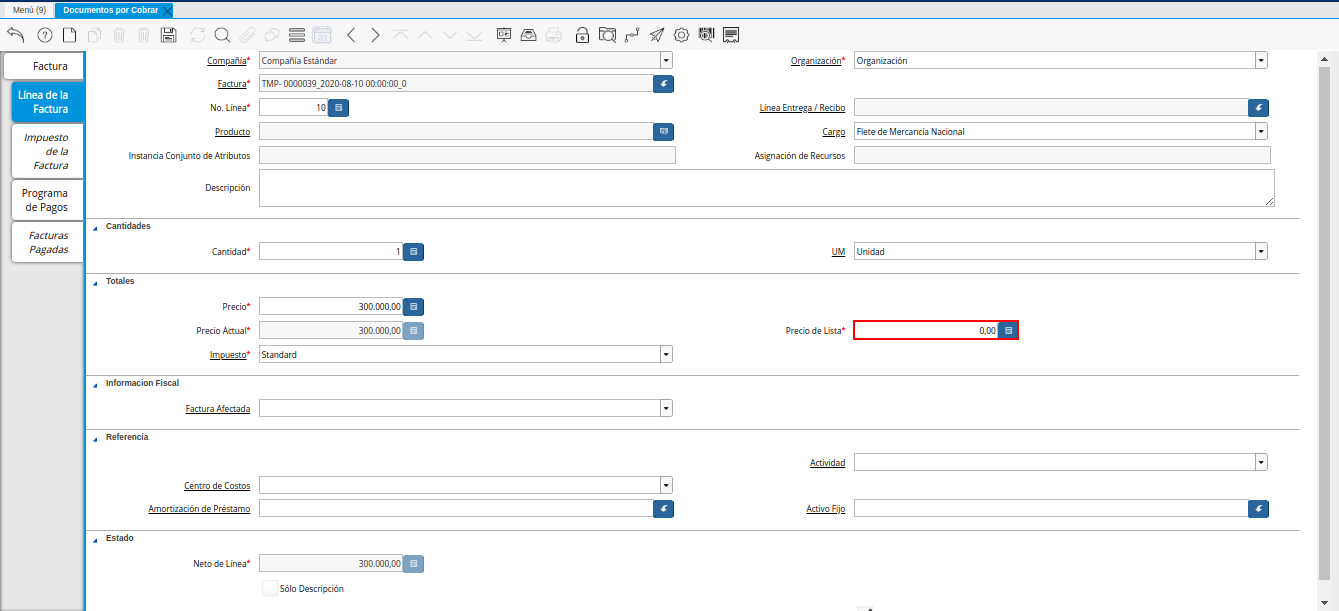Expand the Cargo dropdown

(x=1260, y=132)
